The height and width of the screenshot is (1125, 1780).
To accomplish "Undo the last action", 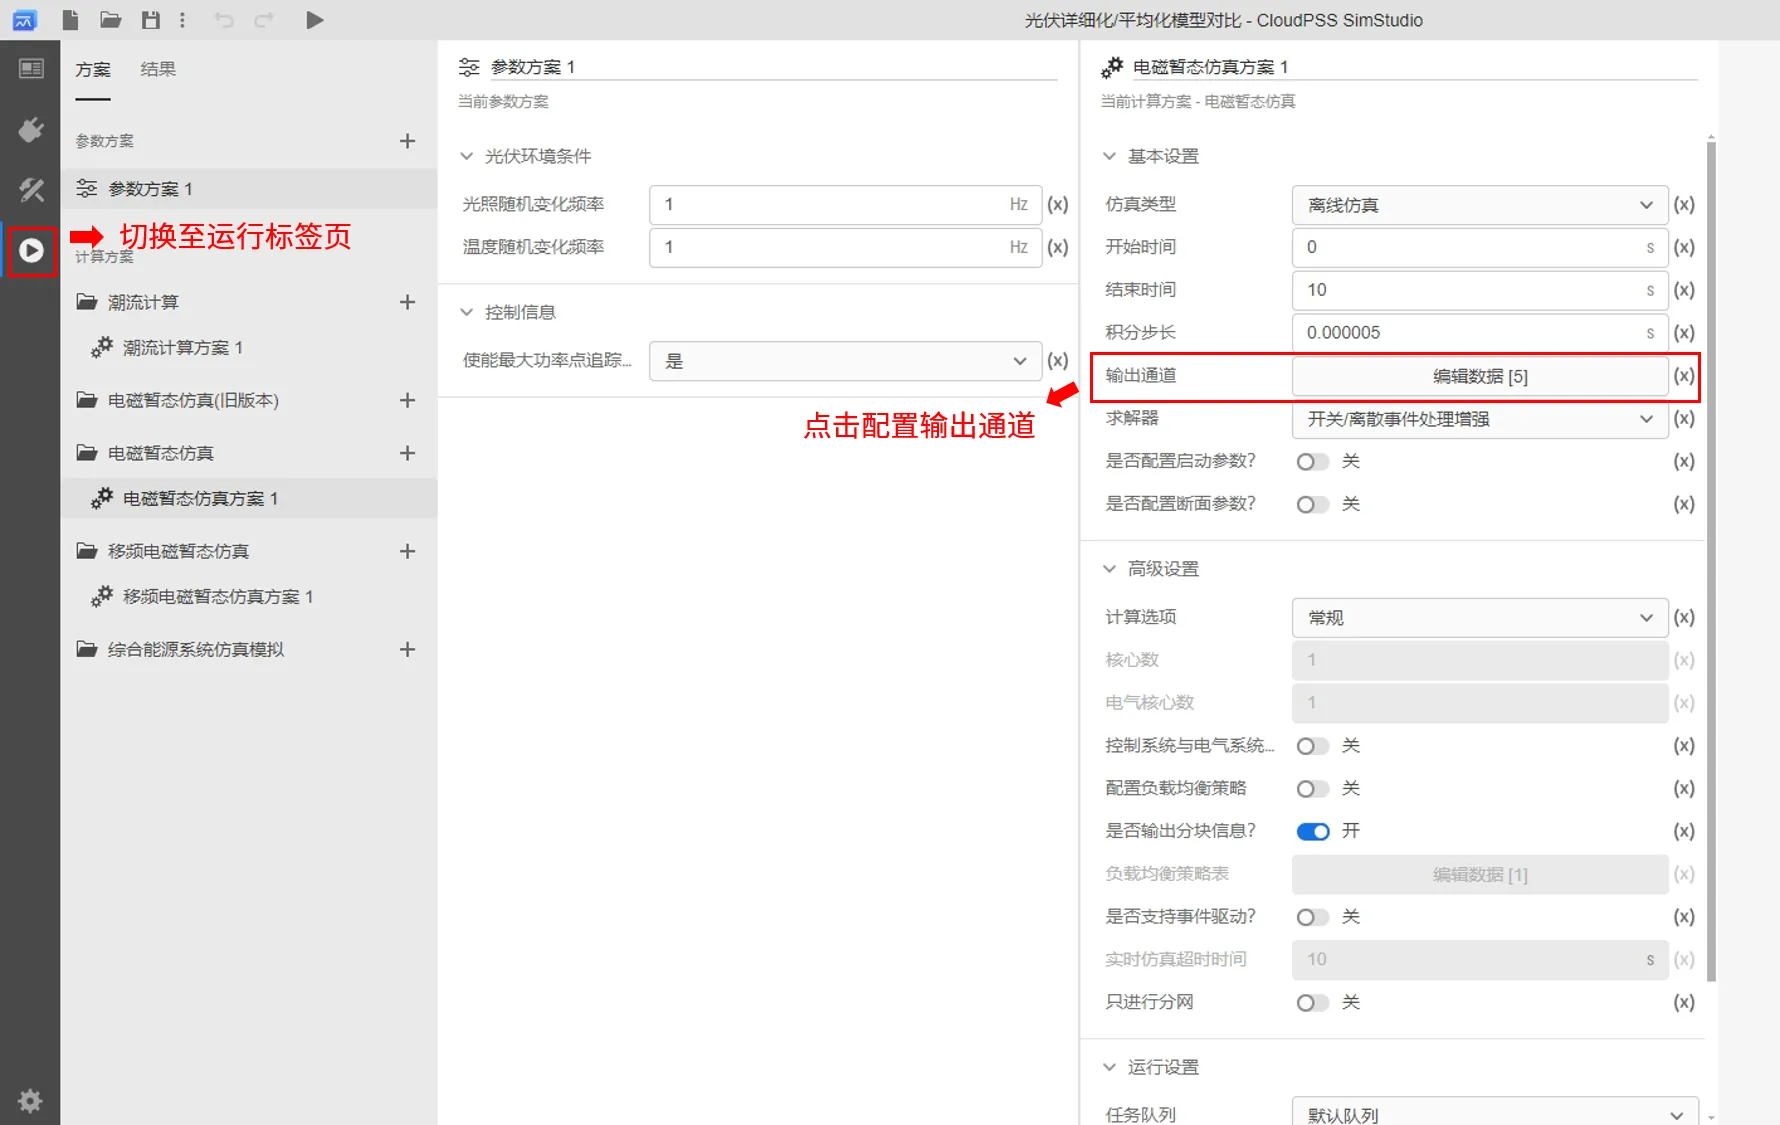I will click(x=224, y=20).
